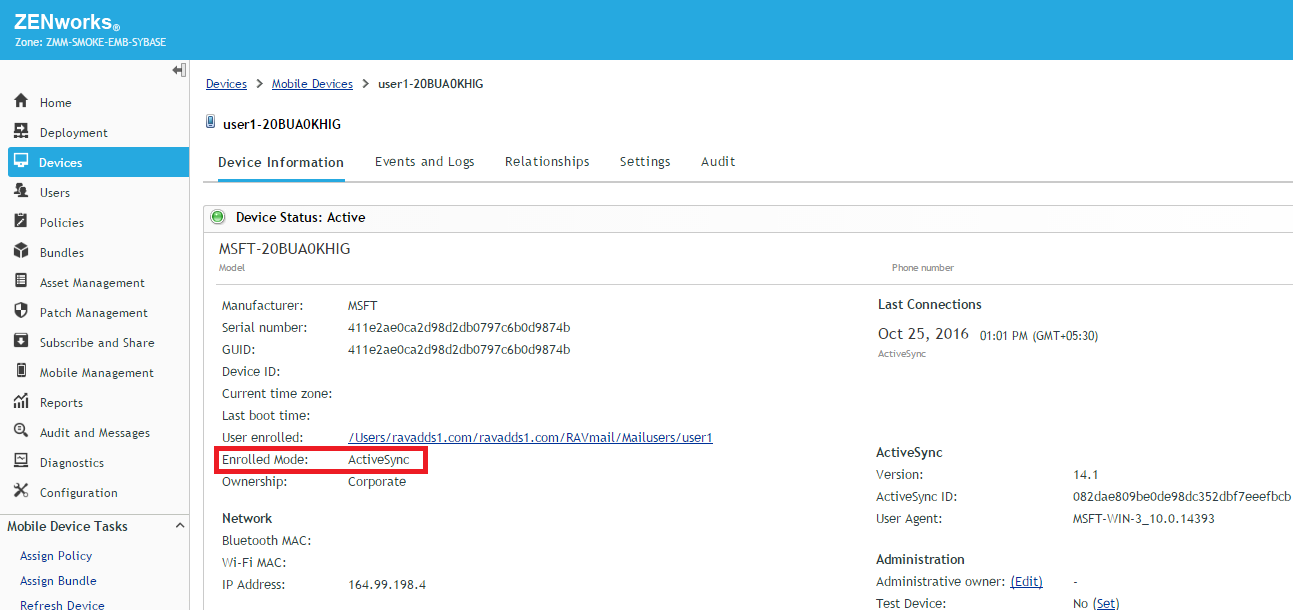The height and width of the screenshot is (610, 1293).
Task: Open Home in the navigation menu
Action: (56, 103)
